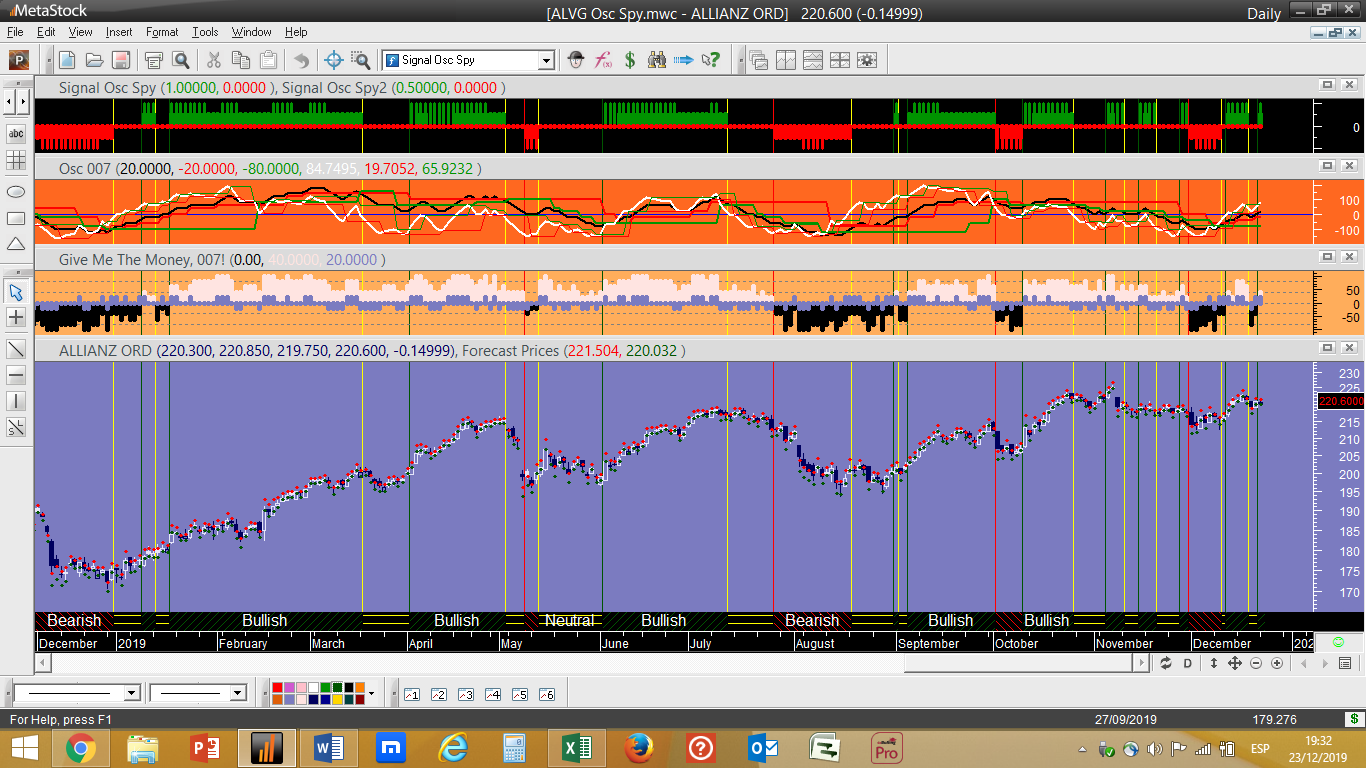Pick the red color swatch
Viewport: 1366px width, 768px height.
coord(277,688)
